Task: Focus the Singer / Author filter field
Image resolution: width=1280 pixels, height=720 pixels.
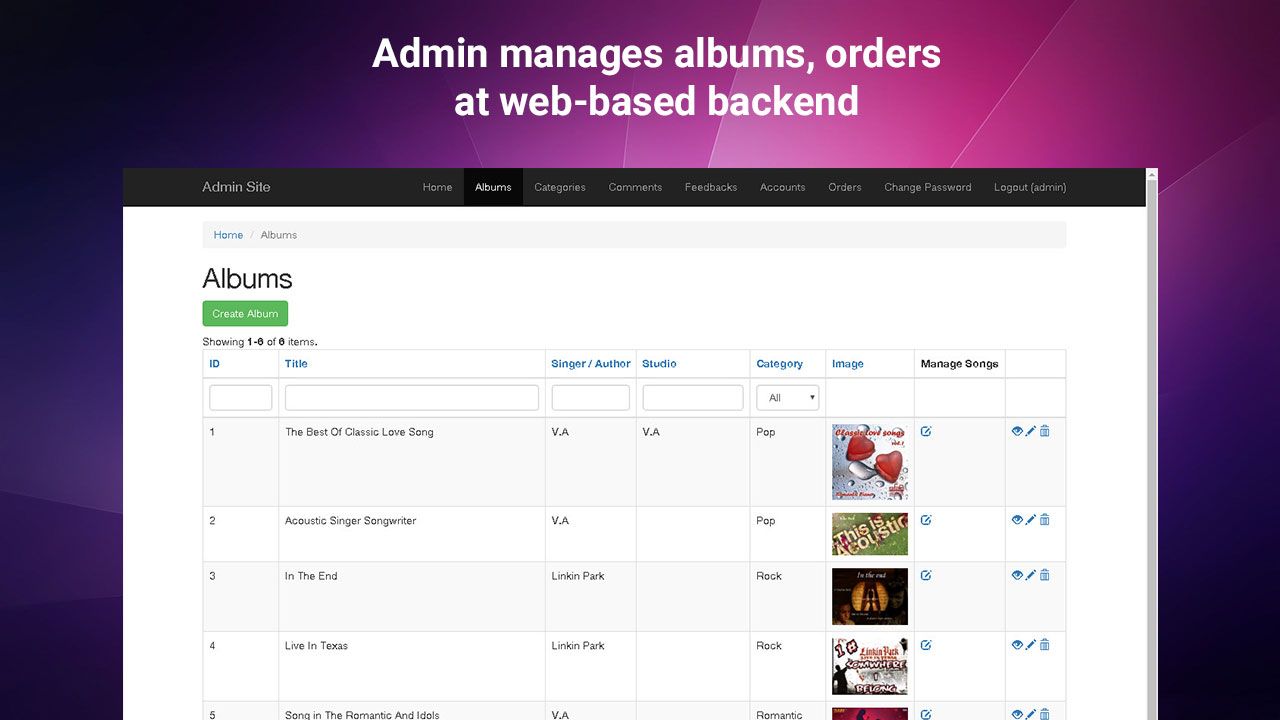Action: tap(591, 397)
